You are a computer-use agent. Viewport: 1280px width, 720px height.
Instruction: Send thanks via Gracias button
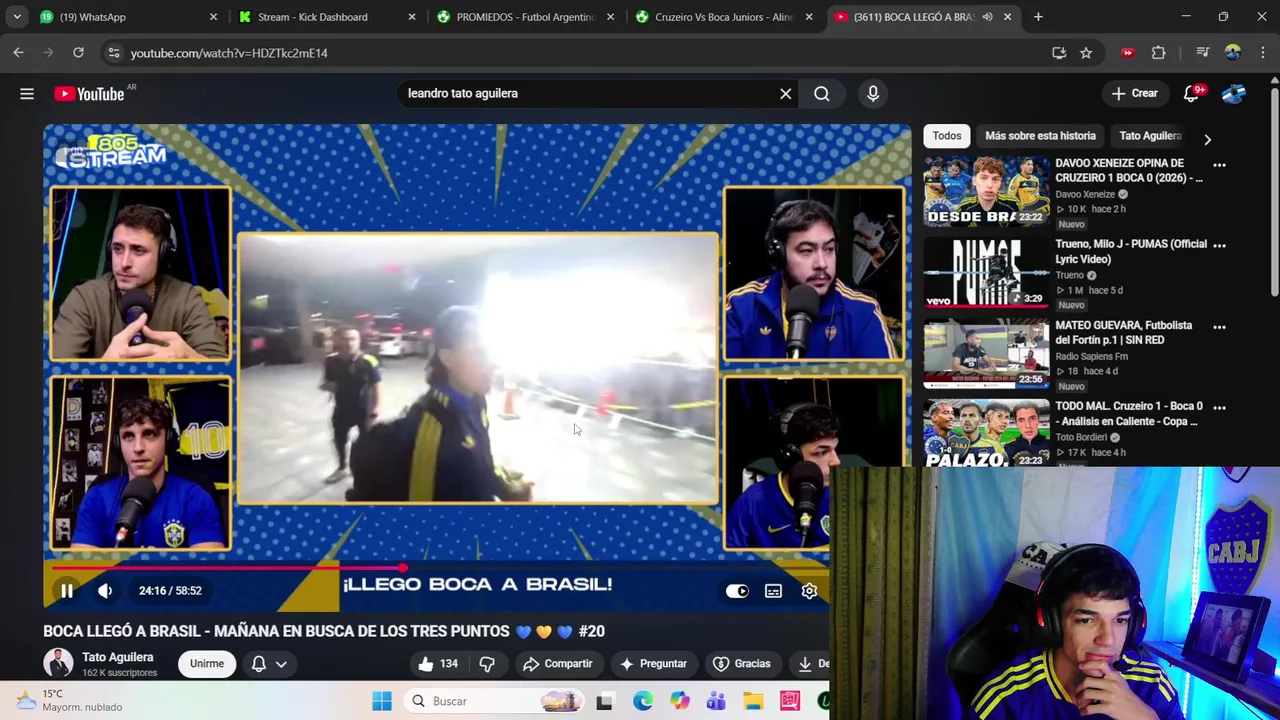[741, 663]
